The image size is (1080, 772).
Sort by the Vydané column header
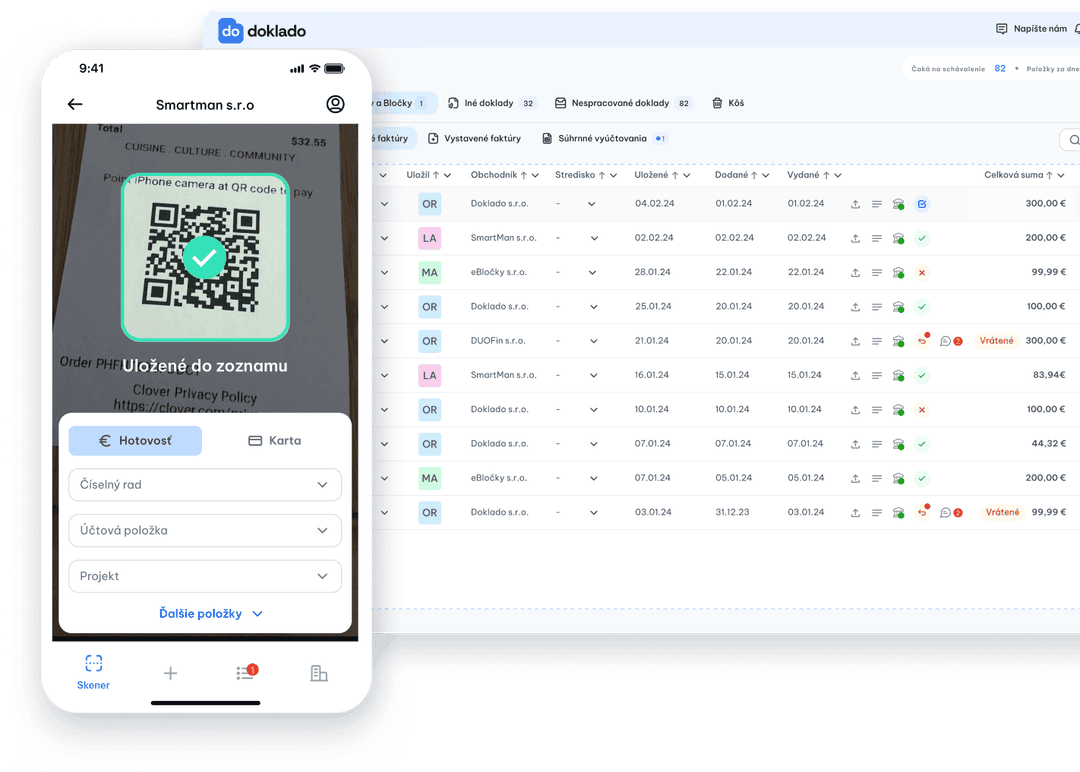[814, 175]
